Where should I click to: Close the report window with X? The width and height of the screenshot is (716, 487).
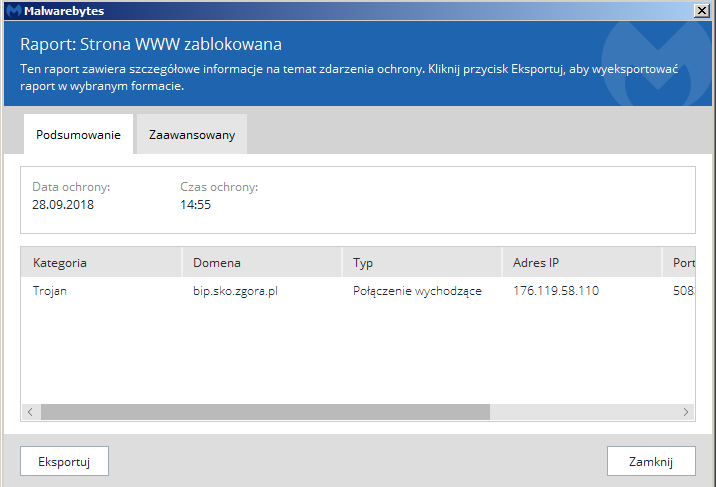(x=704, y=11)
